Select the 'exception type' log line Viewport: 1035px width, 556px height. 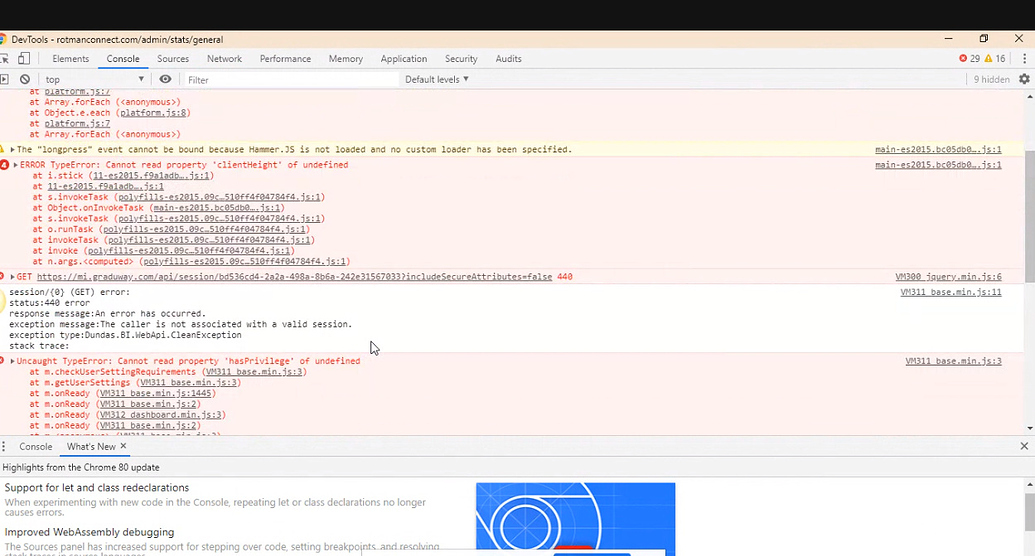coord(125,335)
